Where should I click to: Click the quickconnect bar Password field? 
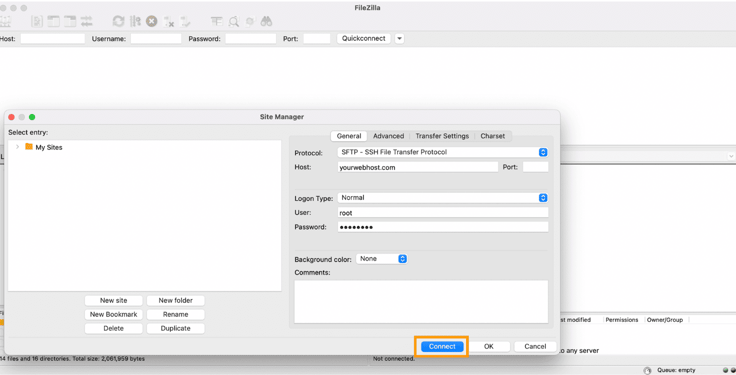pyautogui.click(x=251, y=38)
